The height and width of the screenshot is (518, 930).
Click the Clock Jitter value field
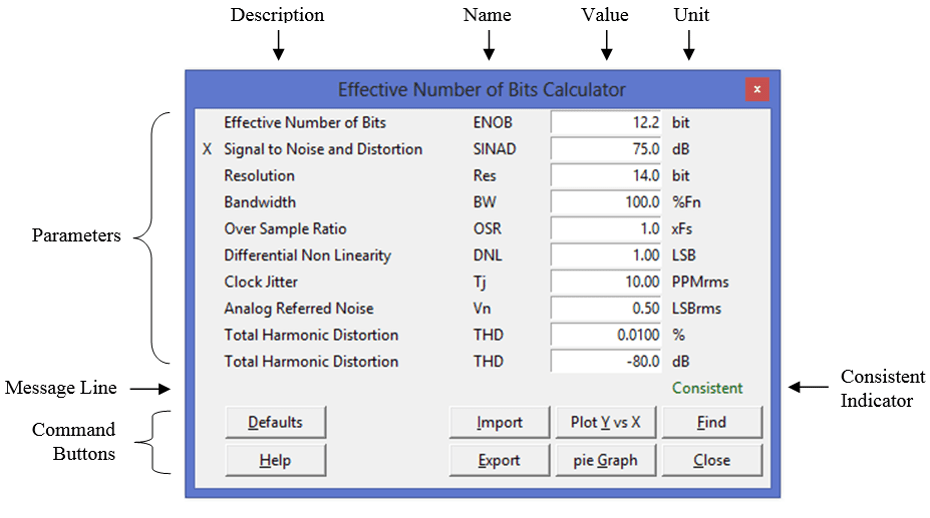tap(606, 282)
